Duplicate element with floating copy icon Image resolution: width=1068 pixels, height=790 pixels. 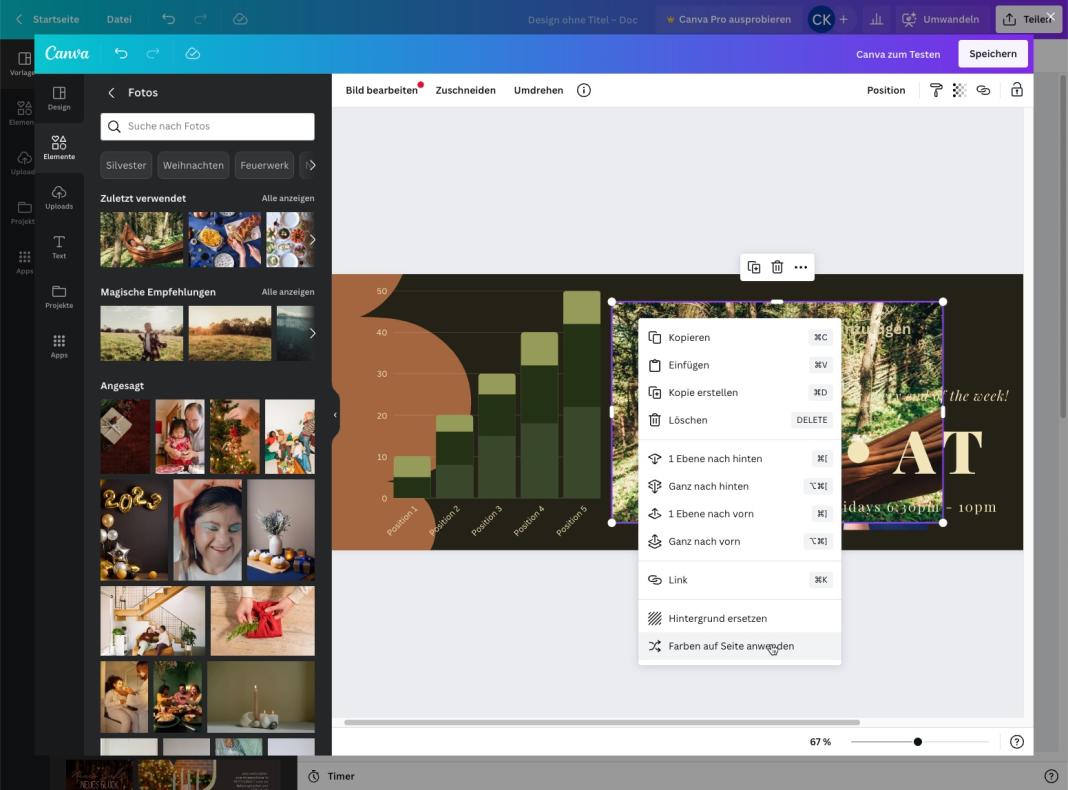pyautogui.click(x=754, y=267)
